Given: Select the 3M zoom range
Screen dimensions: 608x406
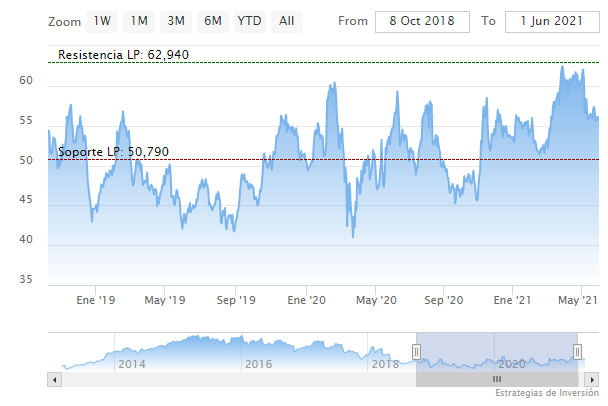Looking at the screenshot, I should point(176,20).
